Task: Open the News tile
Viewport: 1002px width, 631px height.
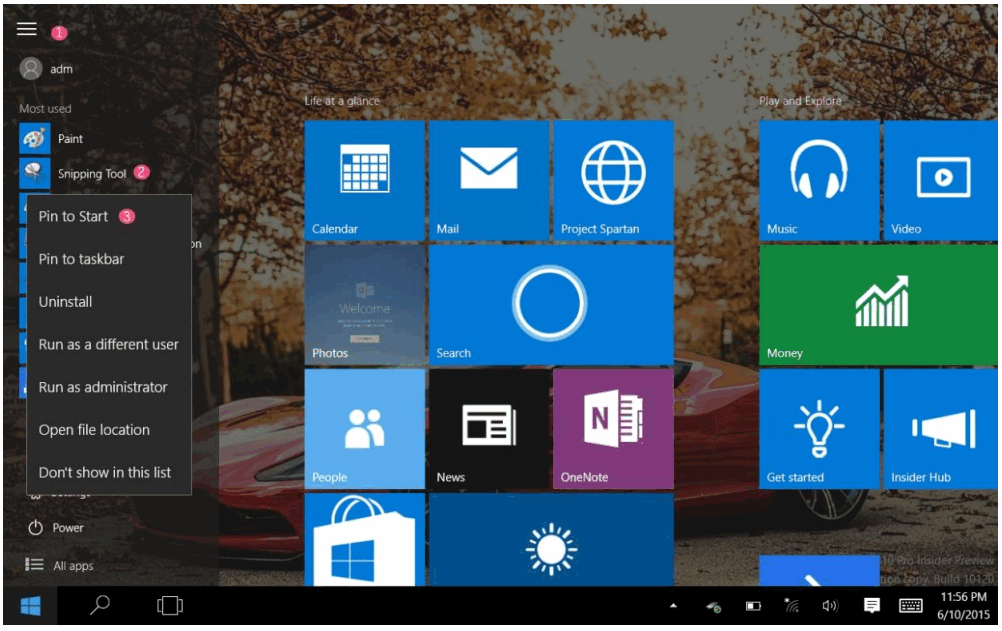Action: pyautogui.click(x=488, y=428)
